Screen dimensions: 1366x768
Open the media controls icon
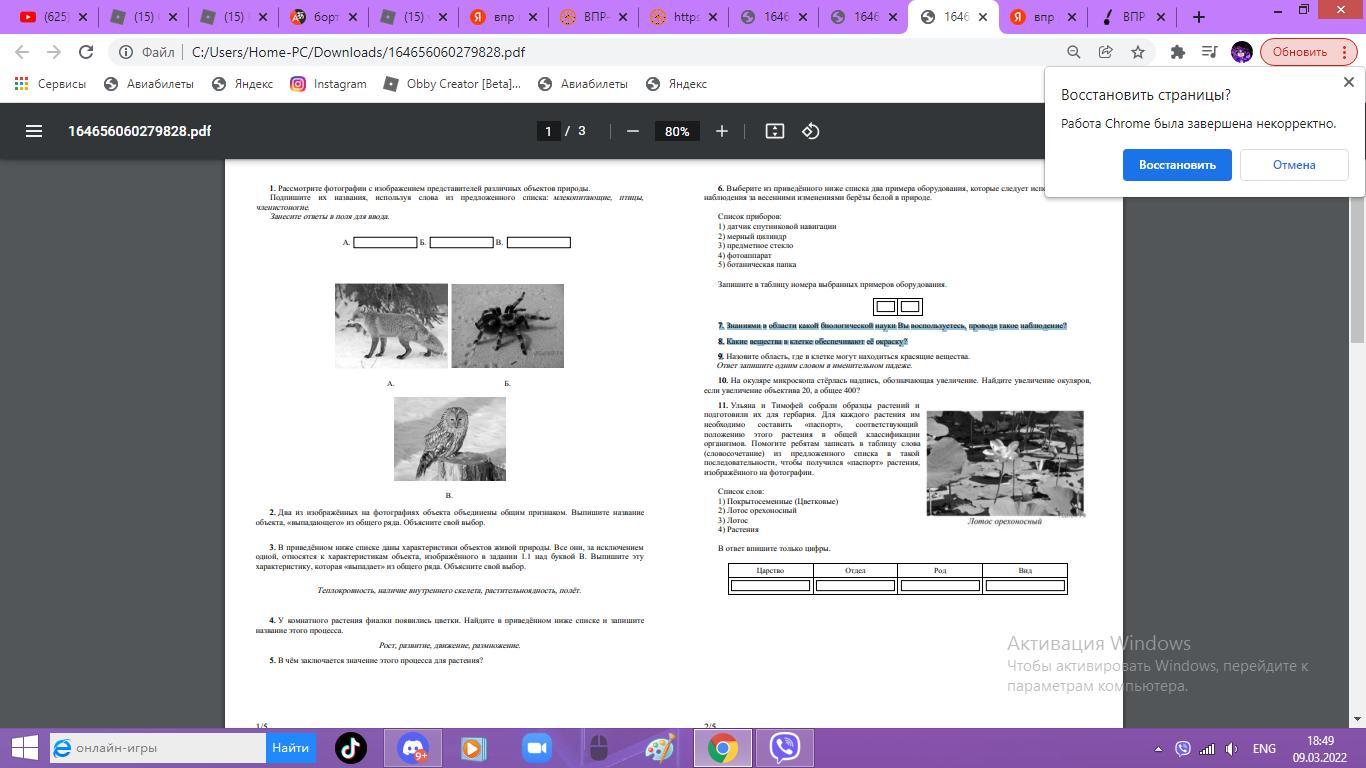(x=1209, y=52)
